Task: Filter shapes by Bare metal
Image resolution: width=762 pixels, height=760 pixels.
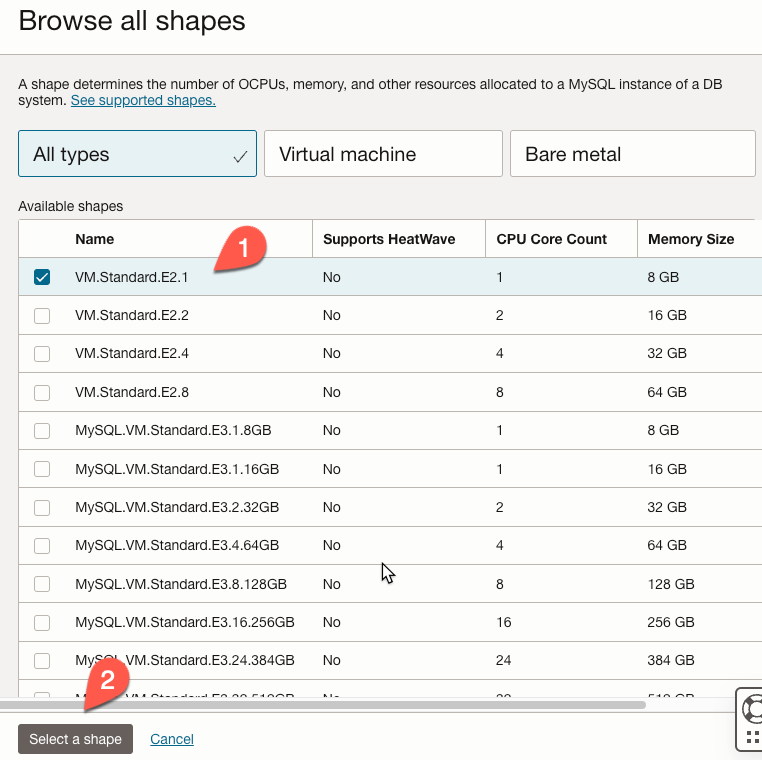Action: click(x=633, y=154)
